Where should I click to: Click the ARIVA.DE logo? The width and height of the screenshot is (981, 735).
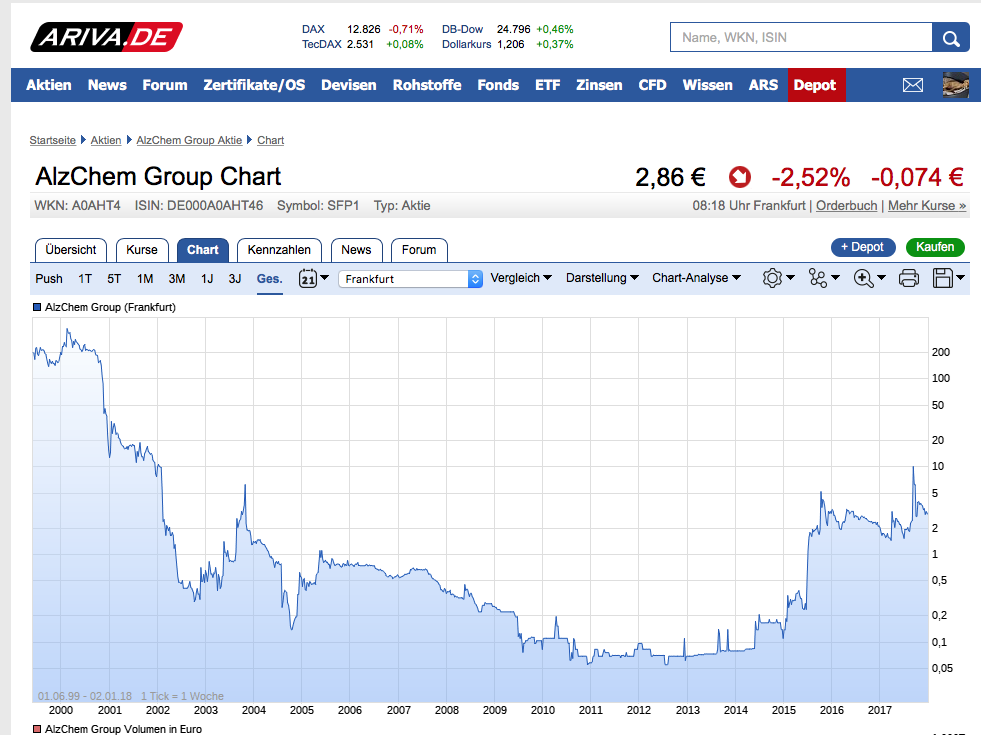(106, 38)
